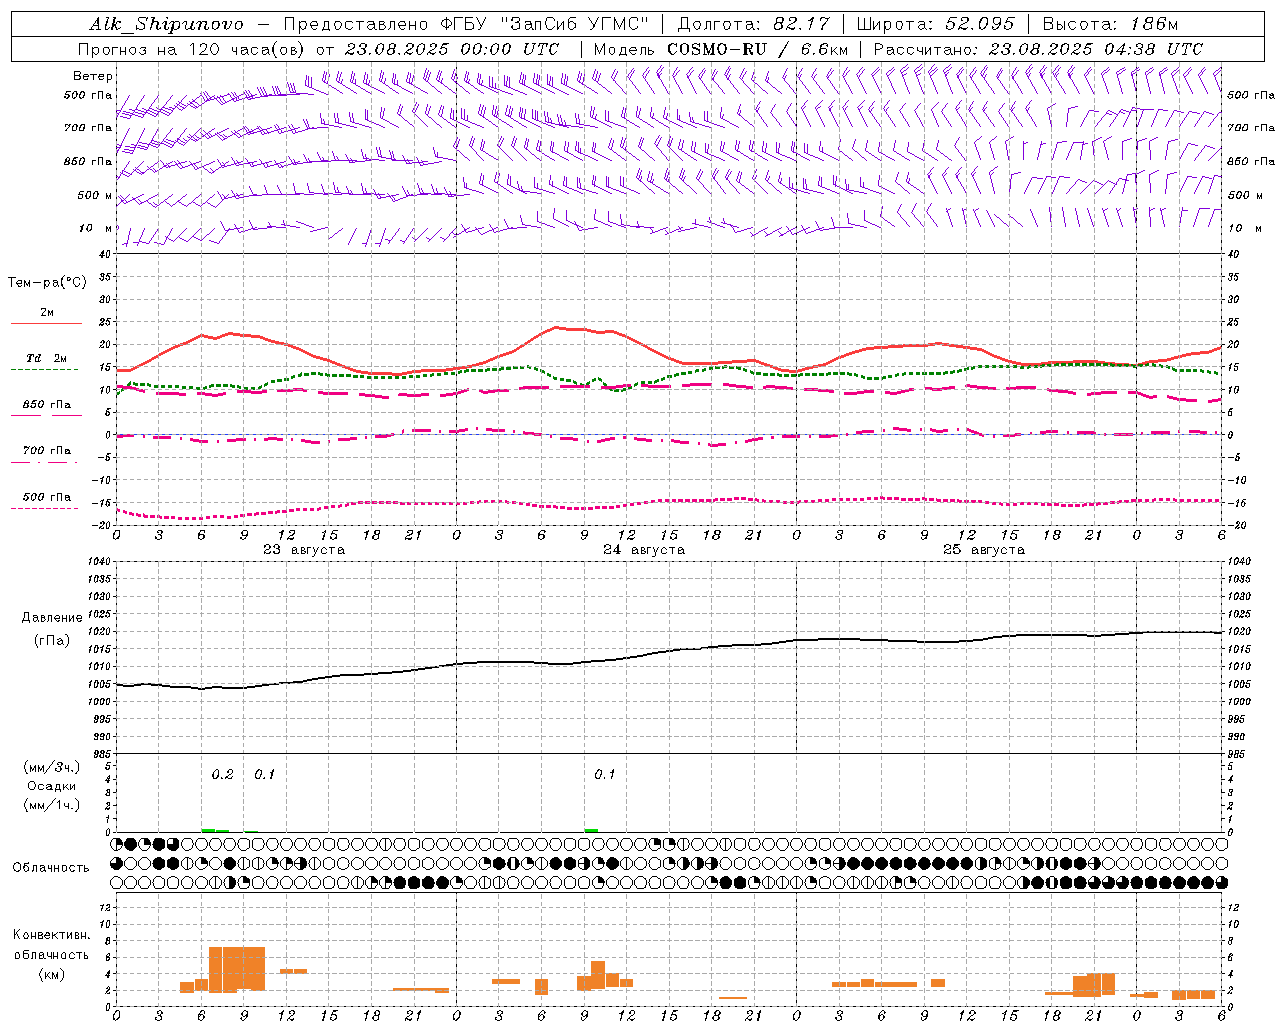Click the red 2м temperature legend line
Viewport: 1280px width, 1024px height.
coord(46,324)
